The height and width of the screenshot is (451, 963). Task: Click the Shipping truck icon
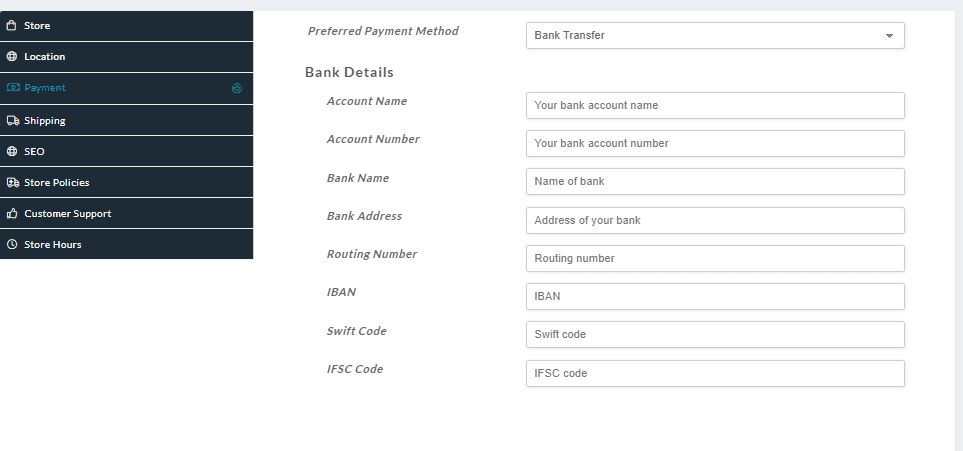coord(13,121)
